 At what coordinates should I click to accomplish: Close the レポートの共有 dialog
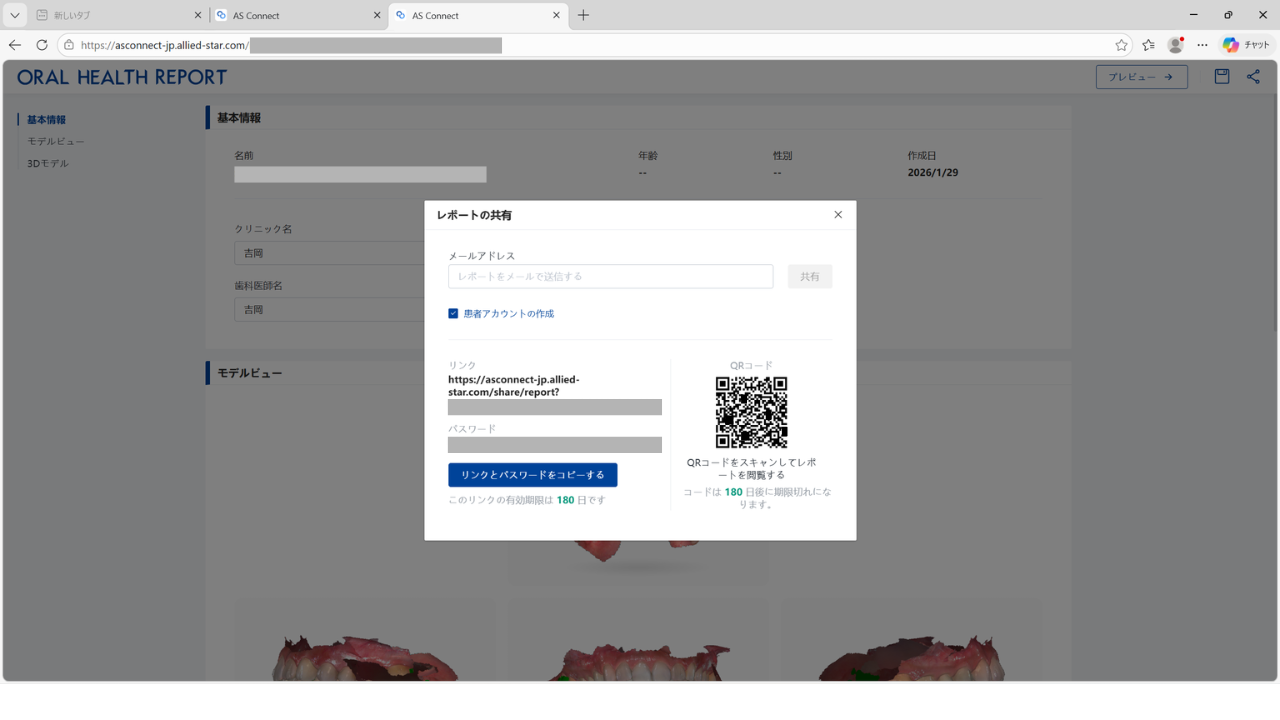click(x=838, y=215)
